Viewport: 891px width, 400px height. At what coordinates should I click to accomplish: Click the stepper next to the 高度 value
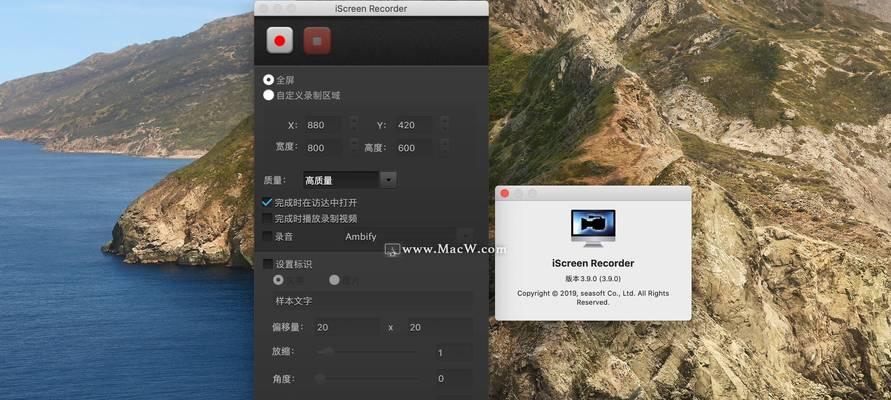(444, 145)
